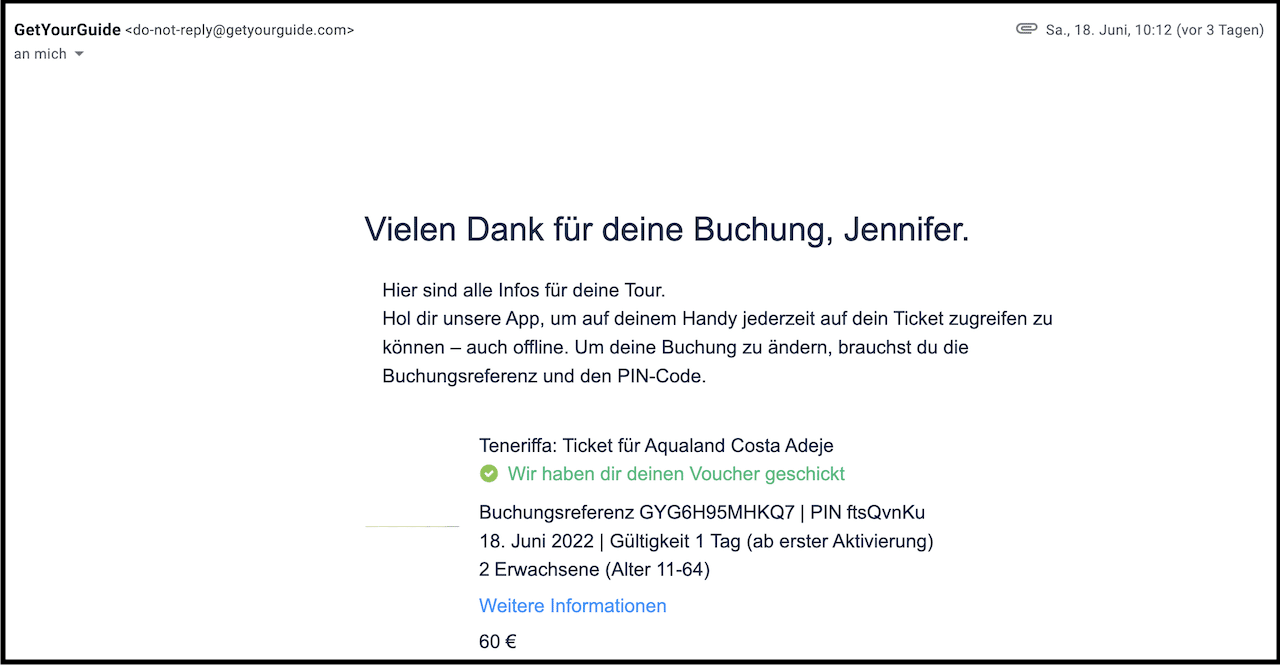1280x665 pixels.
Task: Open the 'Weitere Informationen' link
Action: (573, 606)
